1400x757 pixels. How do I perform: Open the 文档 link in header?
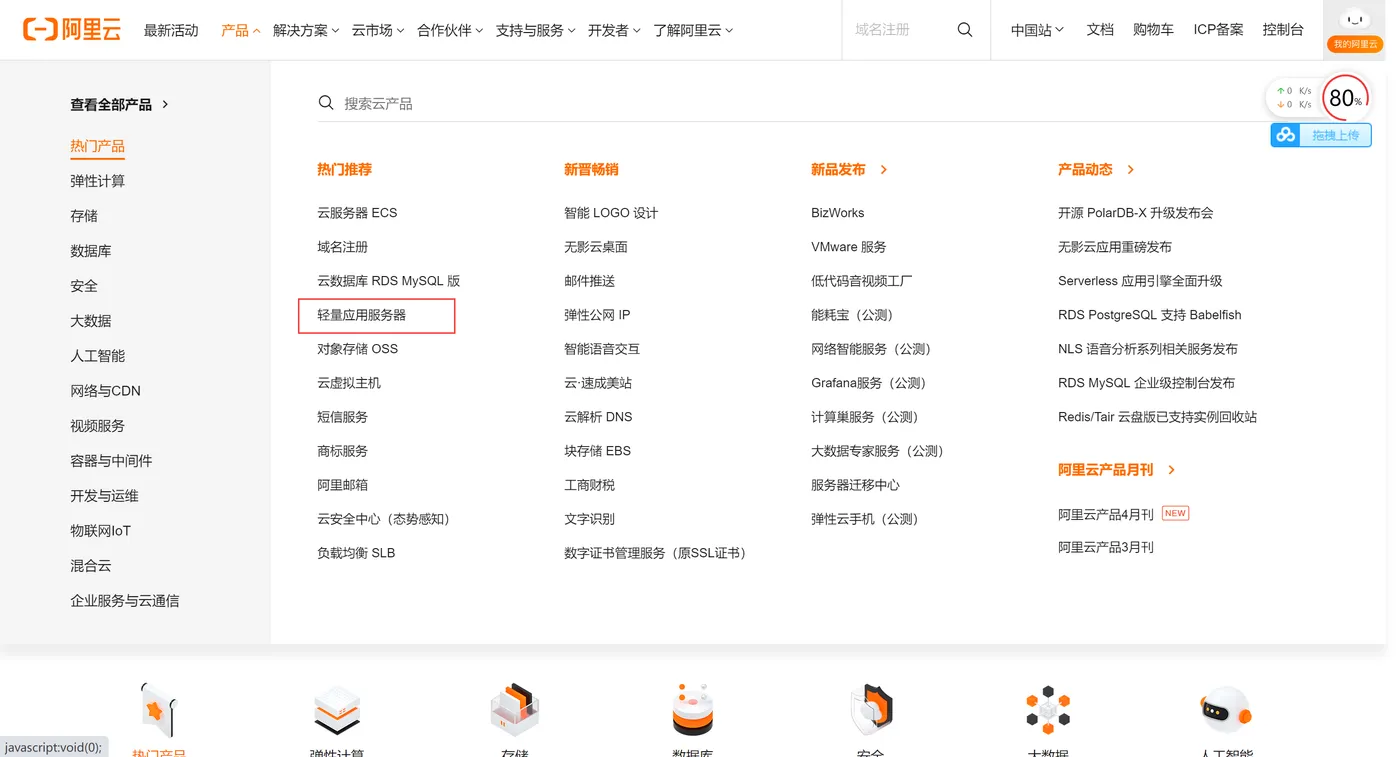pos(1100,30)
